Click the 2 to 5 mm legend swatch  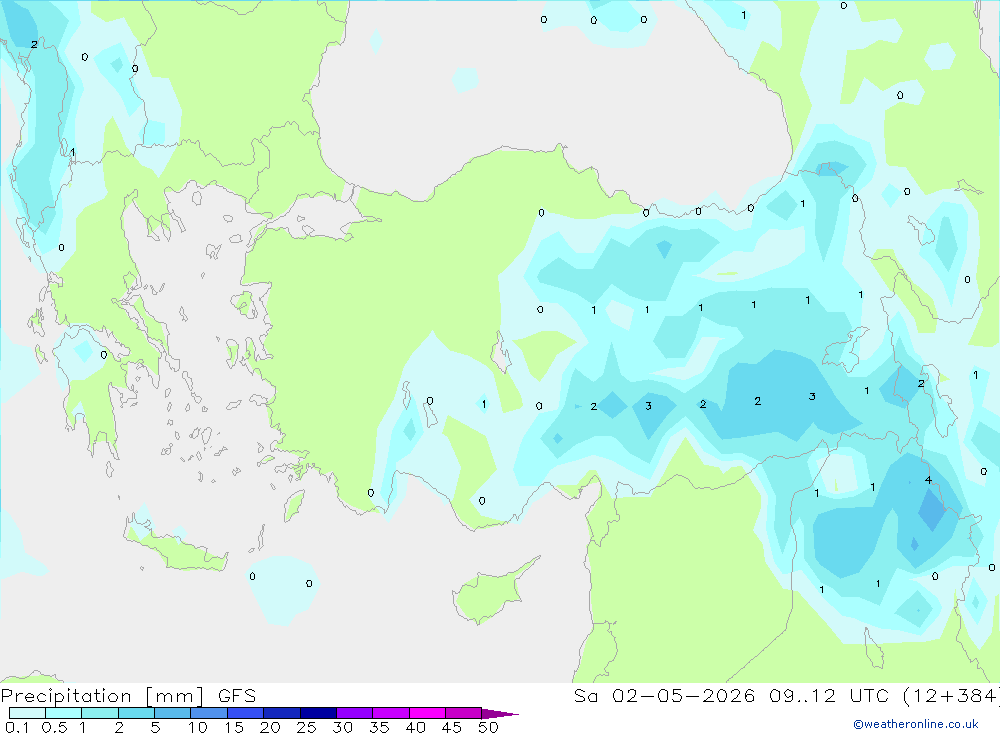point(136,713)
